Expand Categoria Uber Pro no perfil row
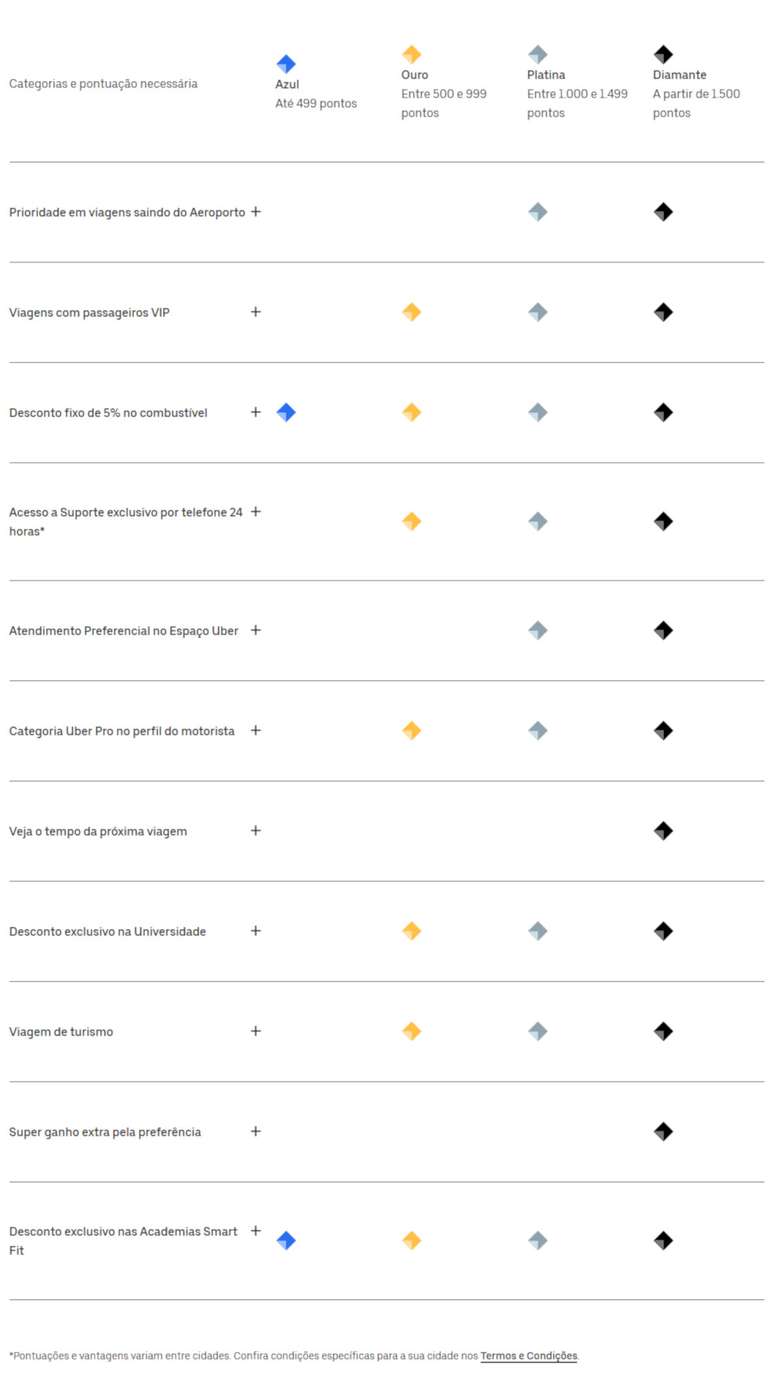The width and height of the screenshot is (774, 1393). click(256, 730)
